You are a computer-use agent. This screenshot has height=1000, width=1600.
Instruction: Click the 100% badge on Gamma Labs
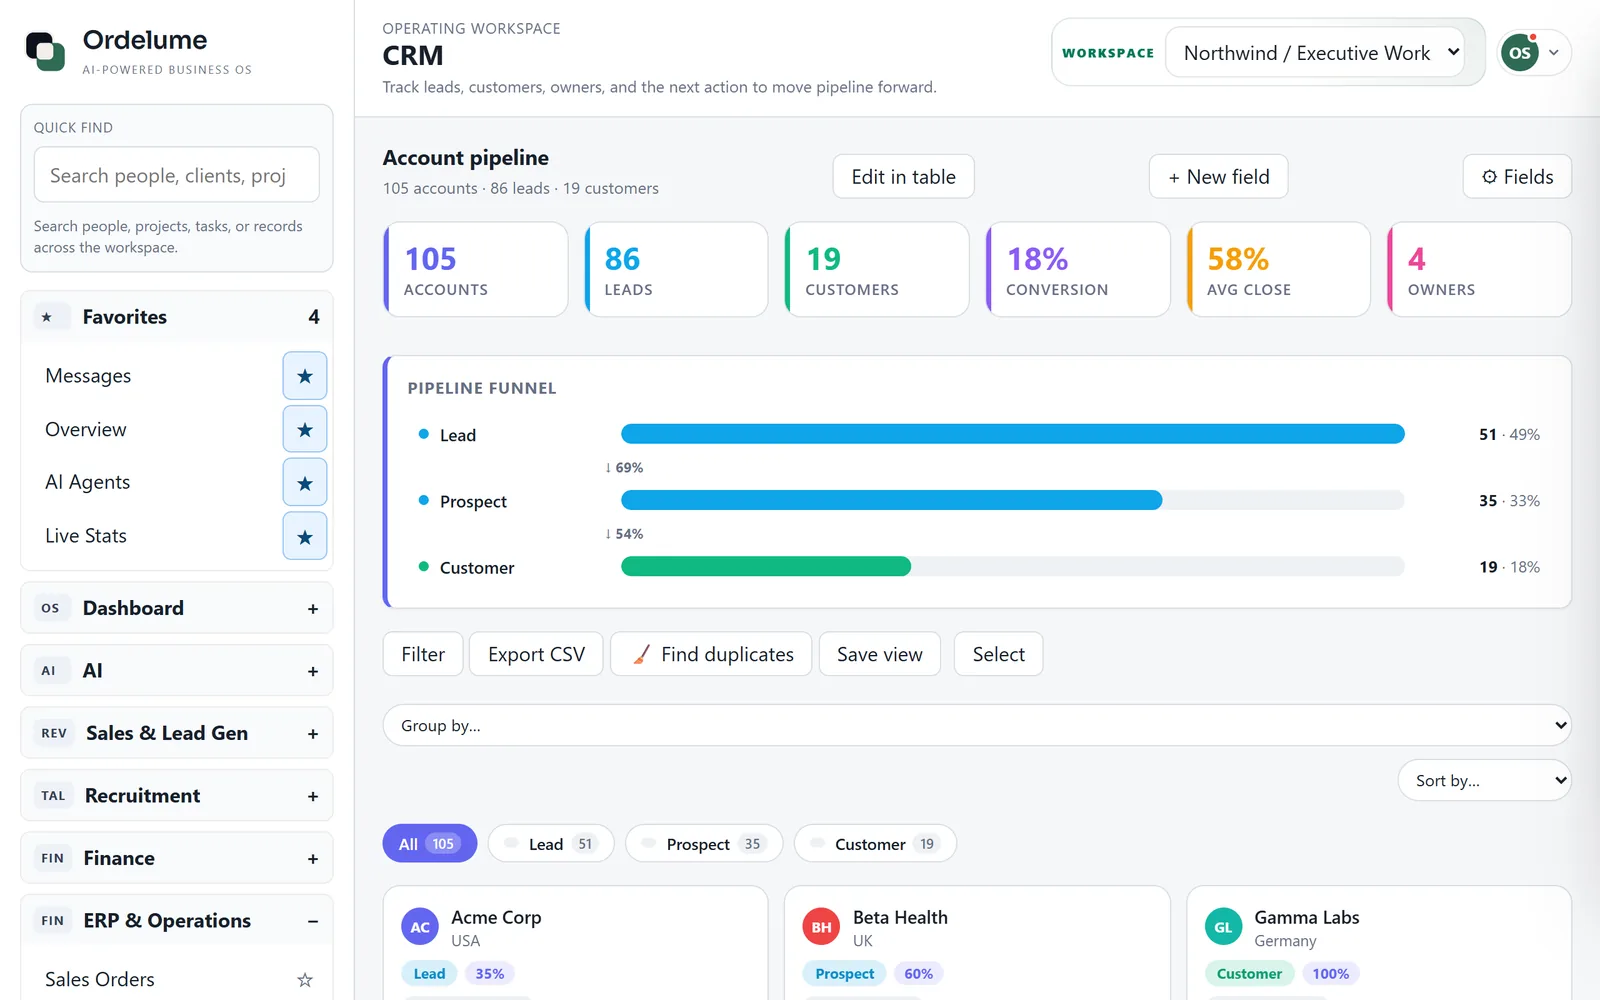coord(1330,974)
